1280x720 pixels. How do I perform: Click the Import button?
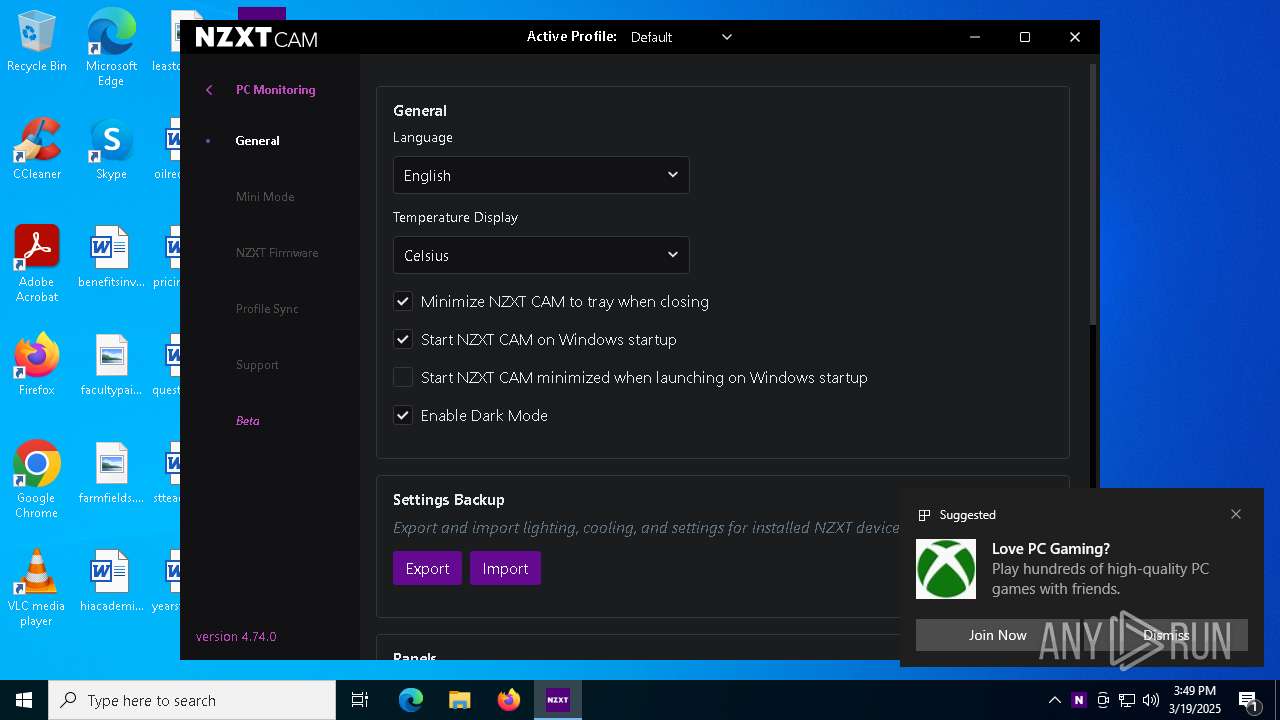coord(505,568)
